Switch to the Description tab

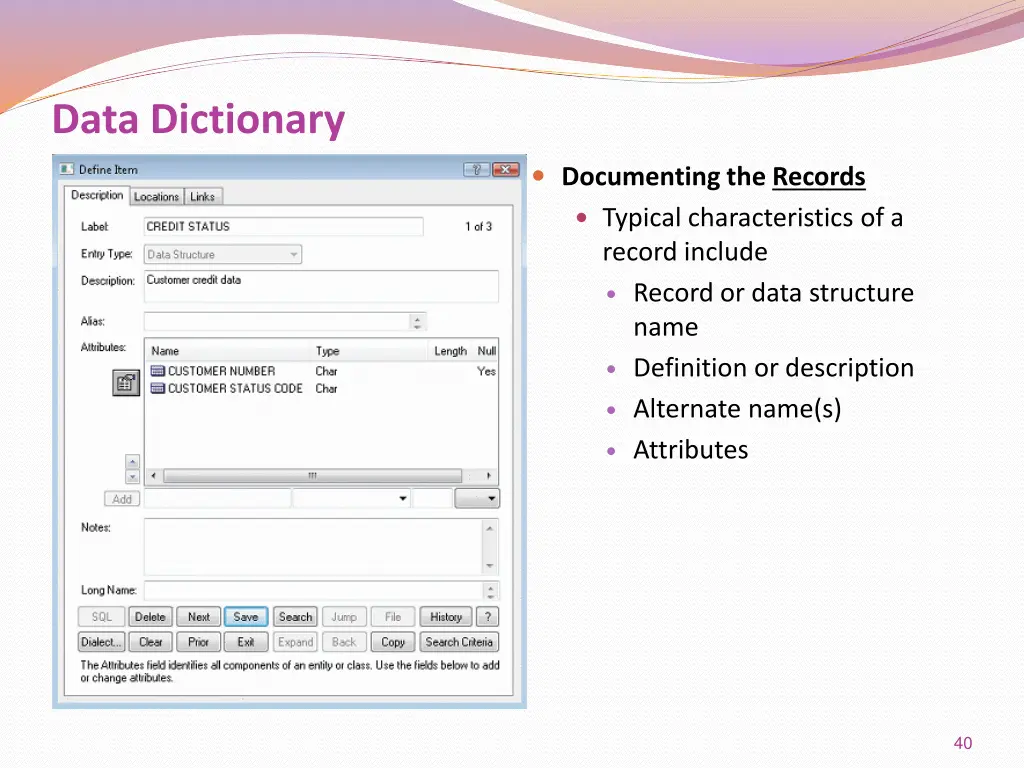tap(97, 195)
